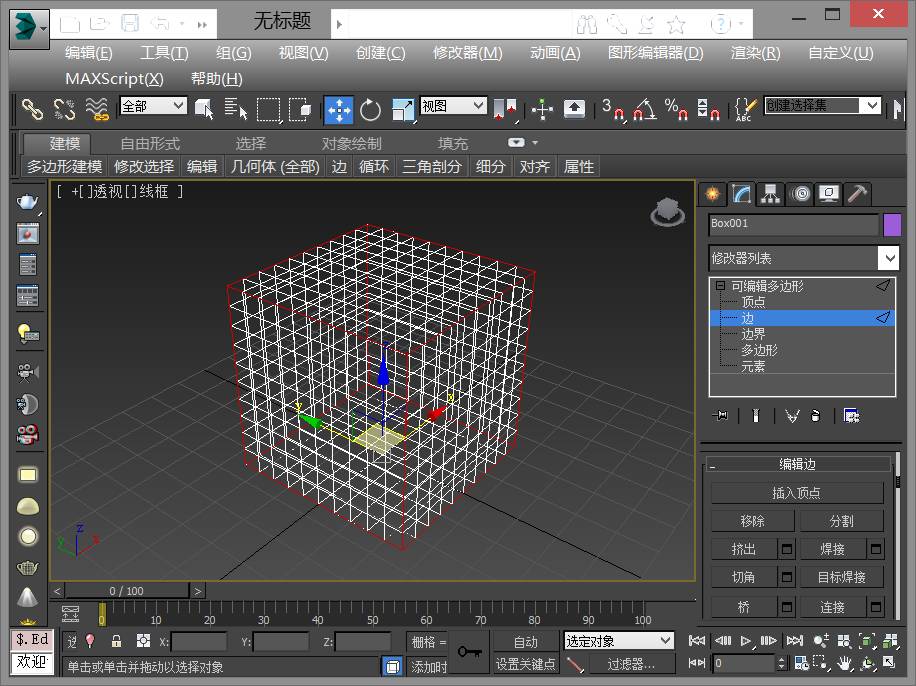The image size is (916, 686).
Task: Collapse the 可编辑多边形 stack entry
Action: [x=720, y=286]
